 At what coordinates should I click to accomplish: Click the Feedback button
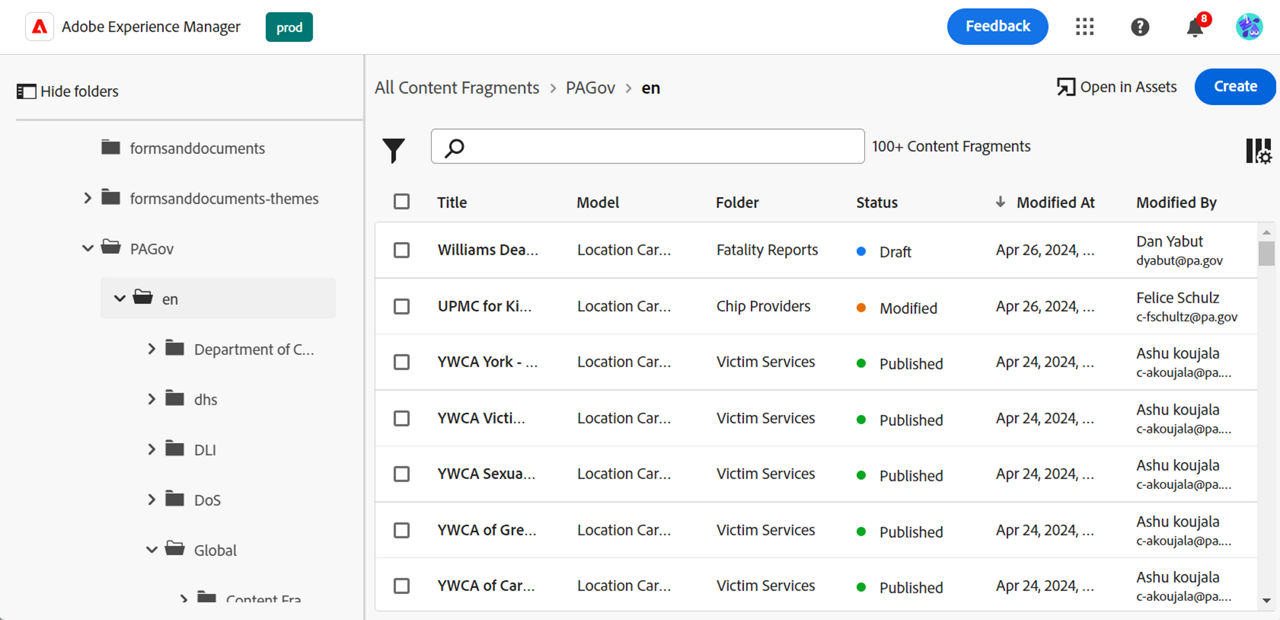[997, 27]
